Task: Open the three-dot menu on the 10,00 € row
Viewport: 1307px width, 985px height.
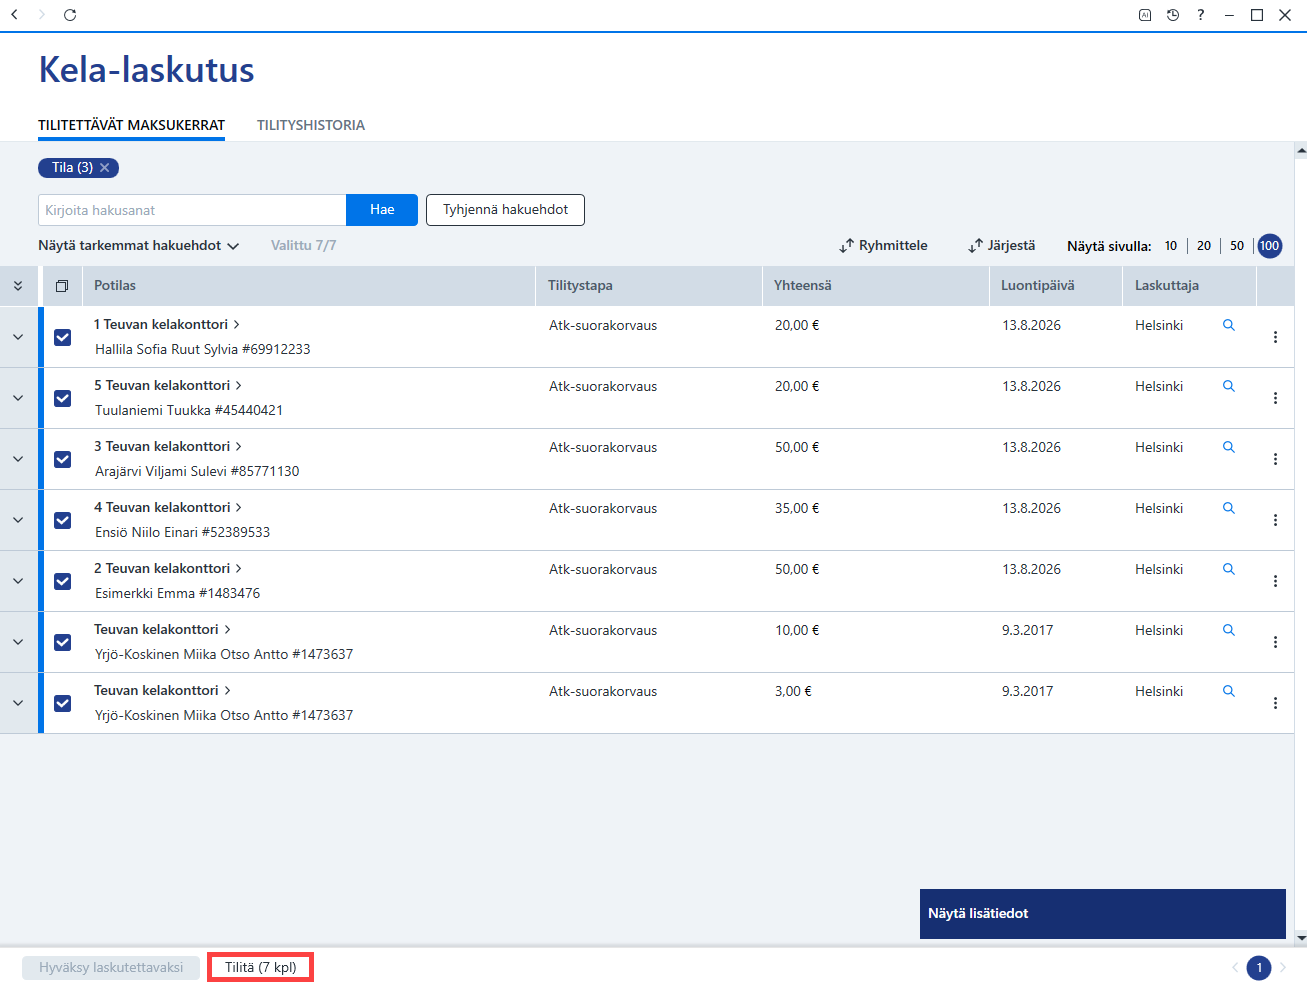Action: 1275,642
